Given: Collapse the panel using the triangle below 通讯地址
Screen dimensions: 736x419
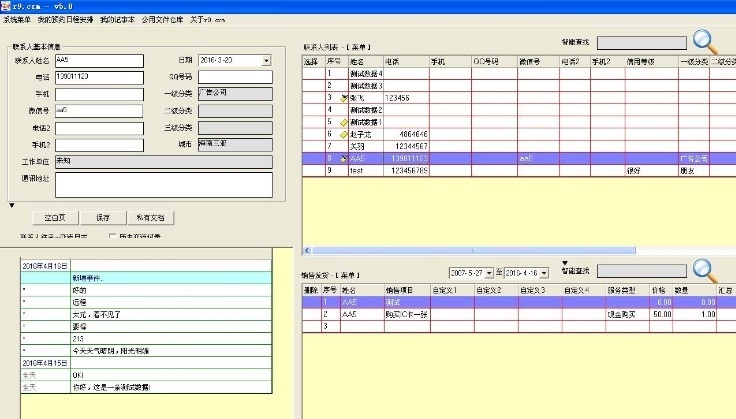Looking at the screenshot, I should click(x=12, y=206).
